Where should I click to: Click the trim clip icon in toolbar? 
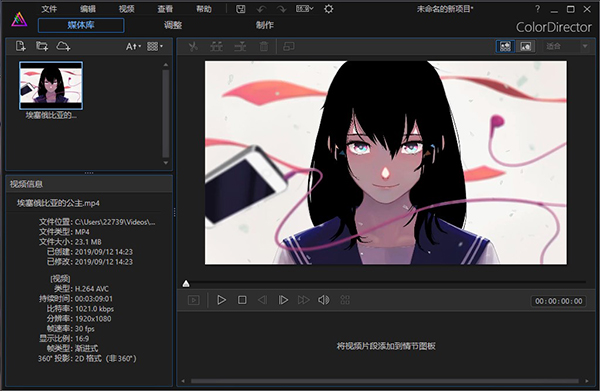(216, 46)
